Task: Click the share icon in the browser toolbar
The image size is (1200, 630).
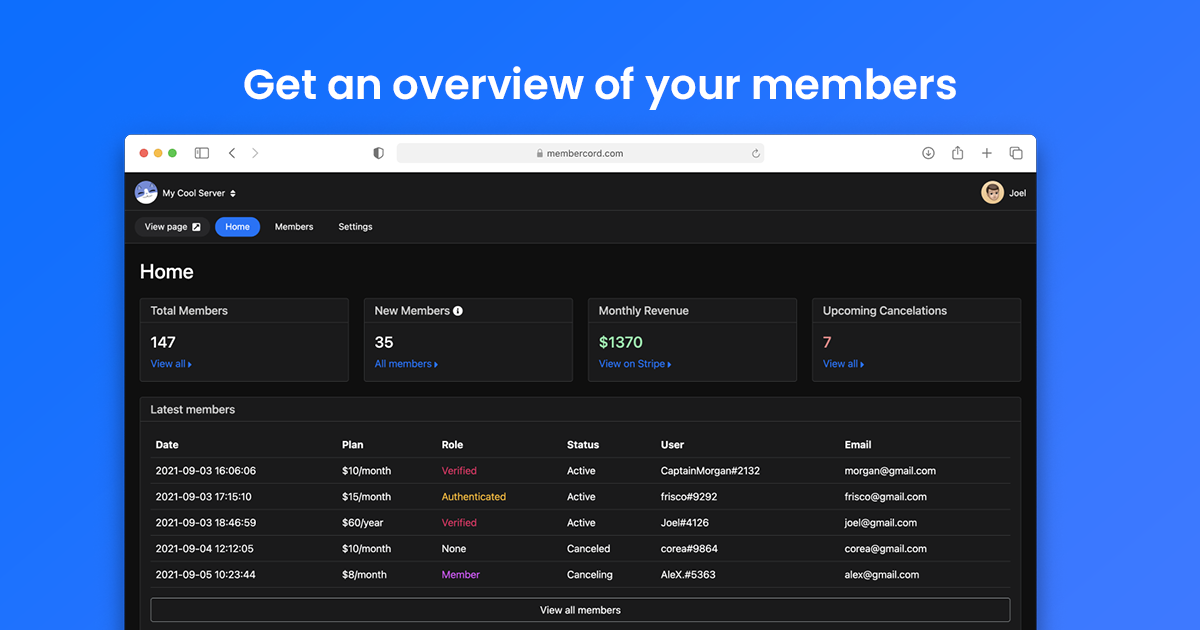Action: (957, 153)
